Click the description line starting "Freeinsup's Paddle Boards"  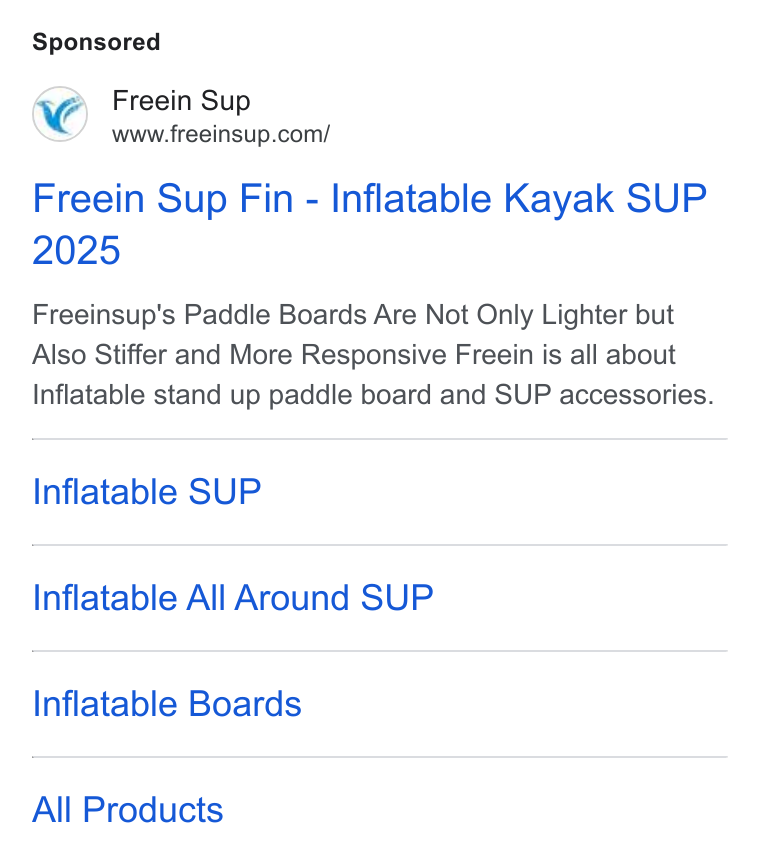[x=353, y=315]
